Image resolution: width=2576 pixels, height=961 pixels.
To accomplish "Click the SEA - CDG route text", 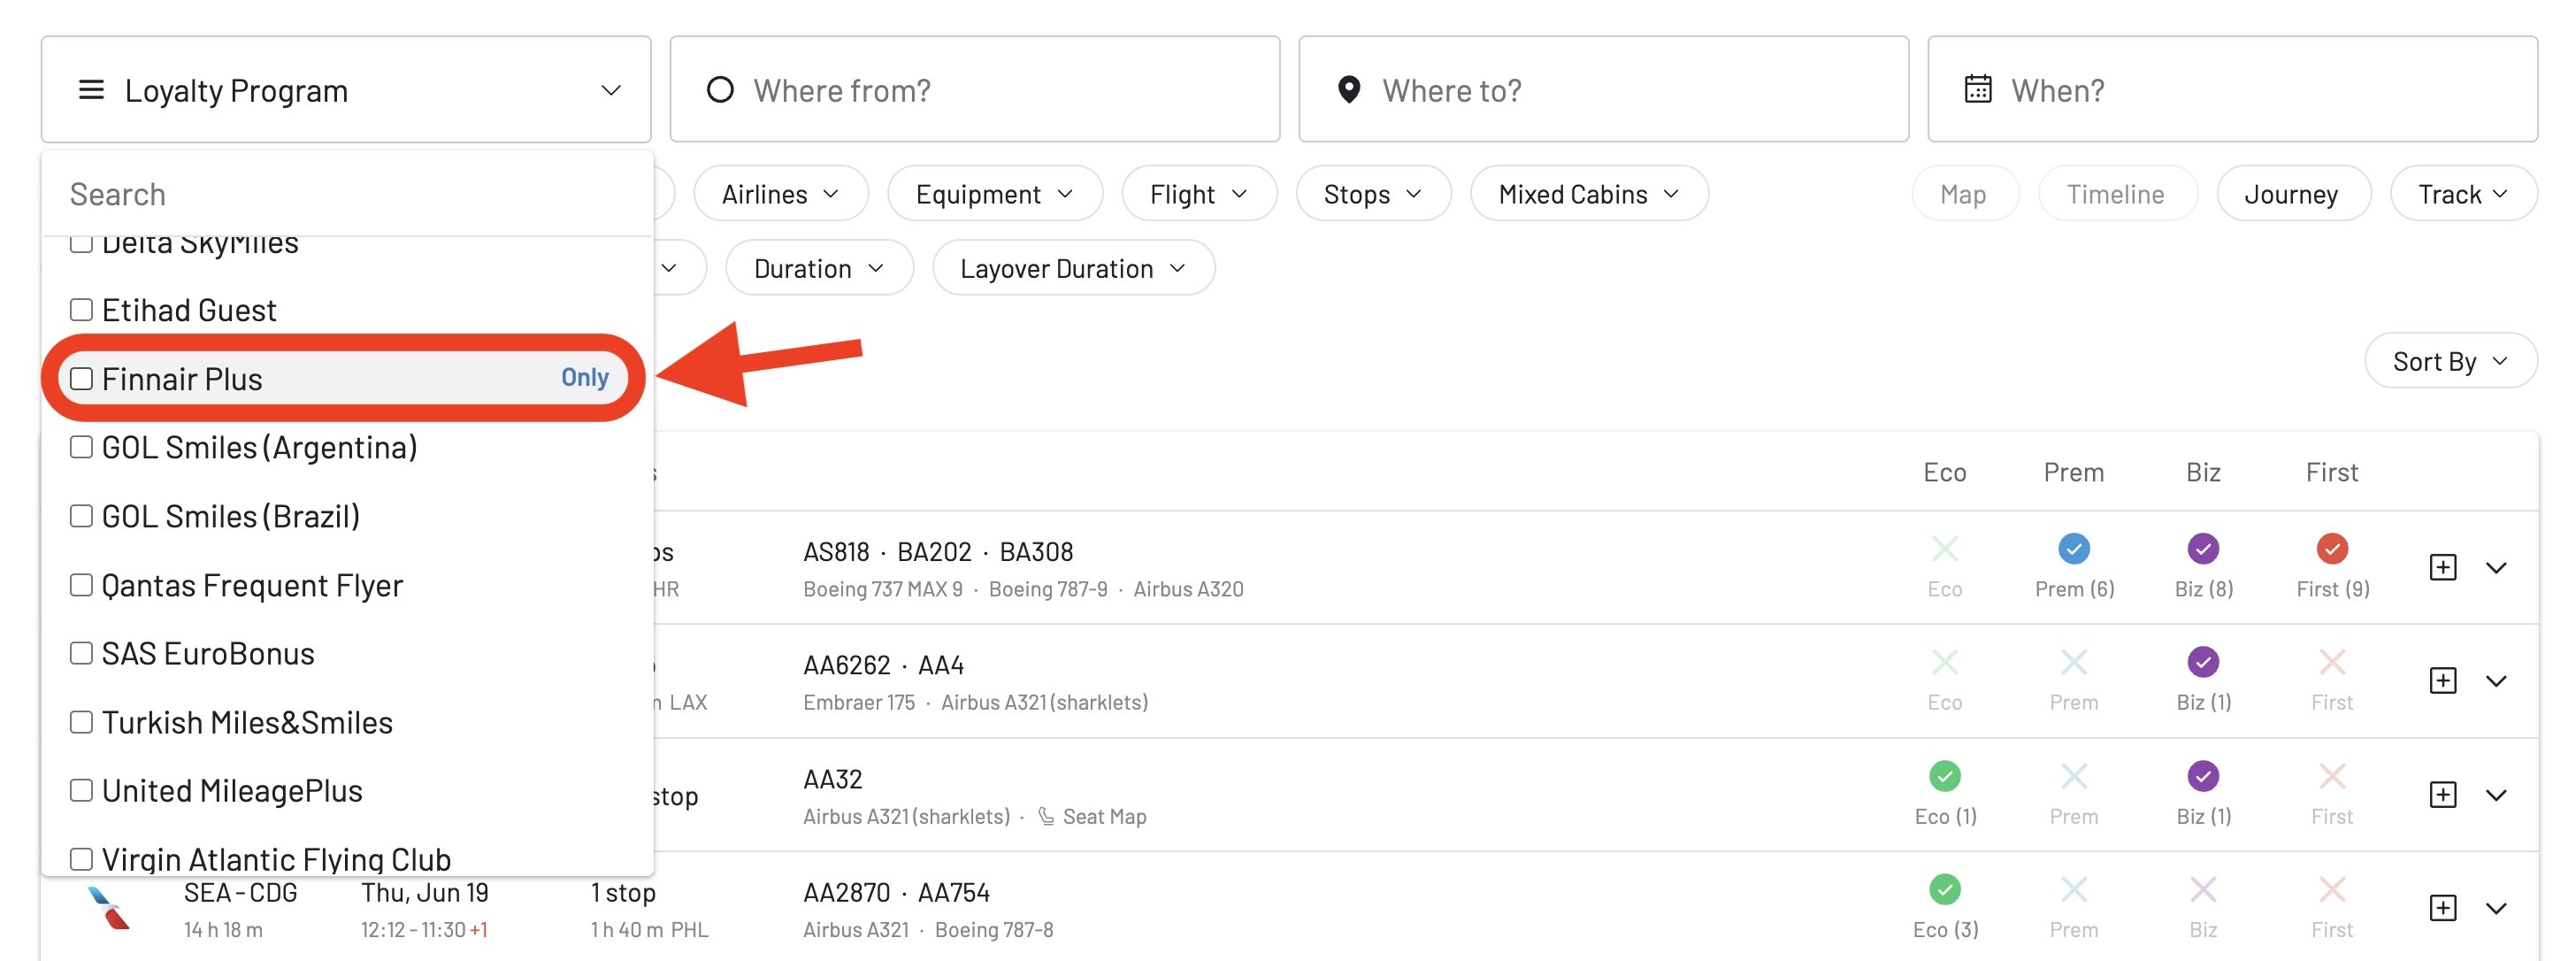I will pyautogui.click(x=240, y=892).
